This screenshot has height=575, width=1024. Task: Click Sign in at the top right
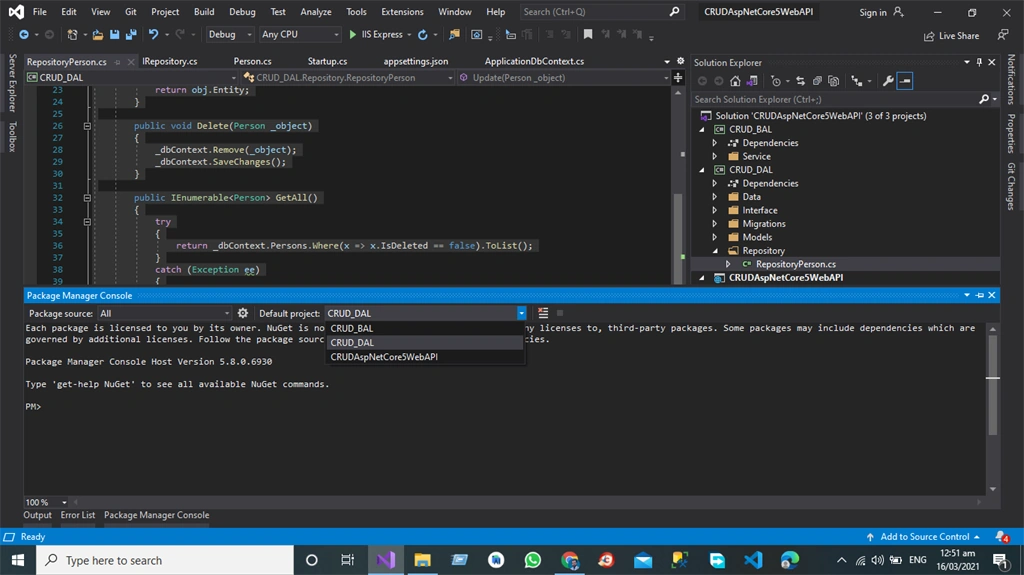[x=881, y=12]
